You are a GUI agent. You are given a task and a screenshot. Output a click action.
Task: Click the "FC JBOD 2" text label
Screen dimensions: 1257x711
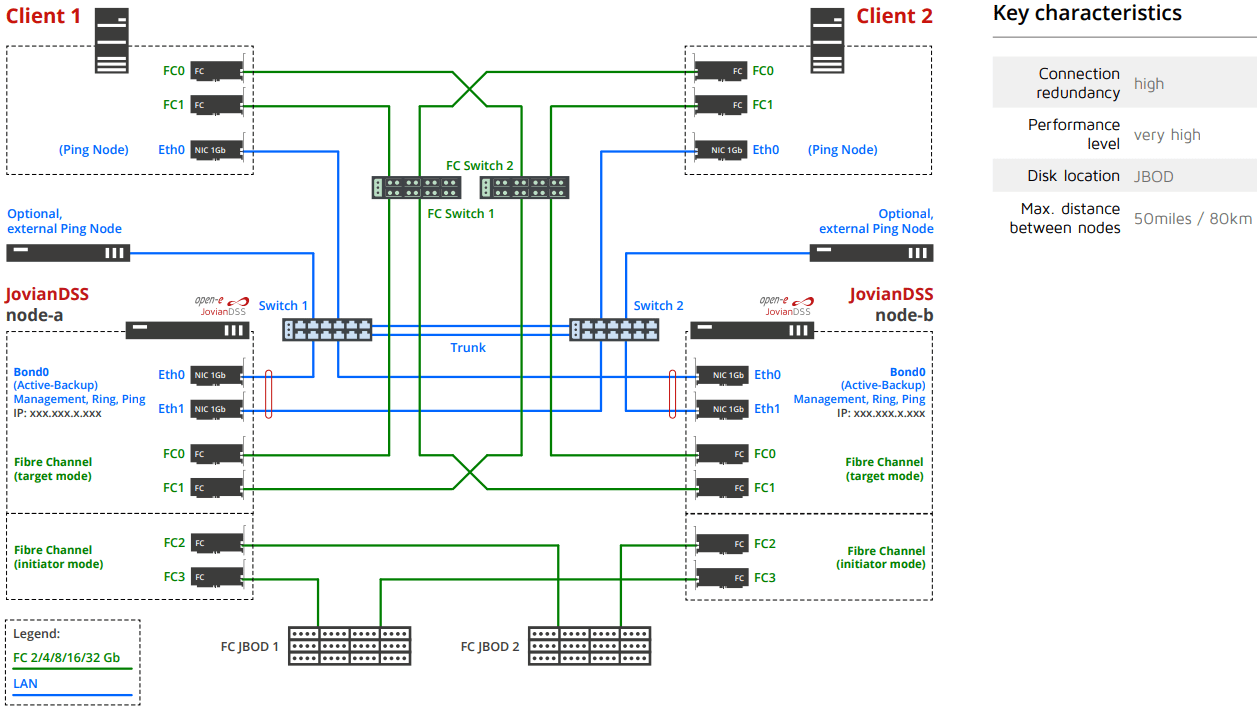point(490,647)
